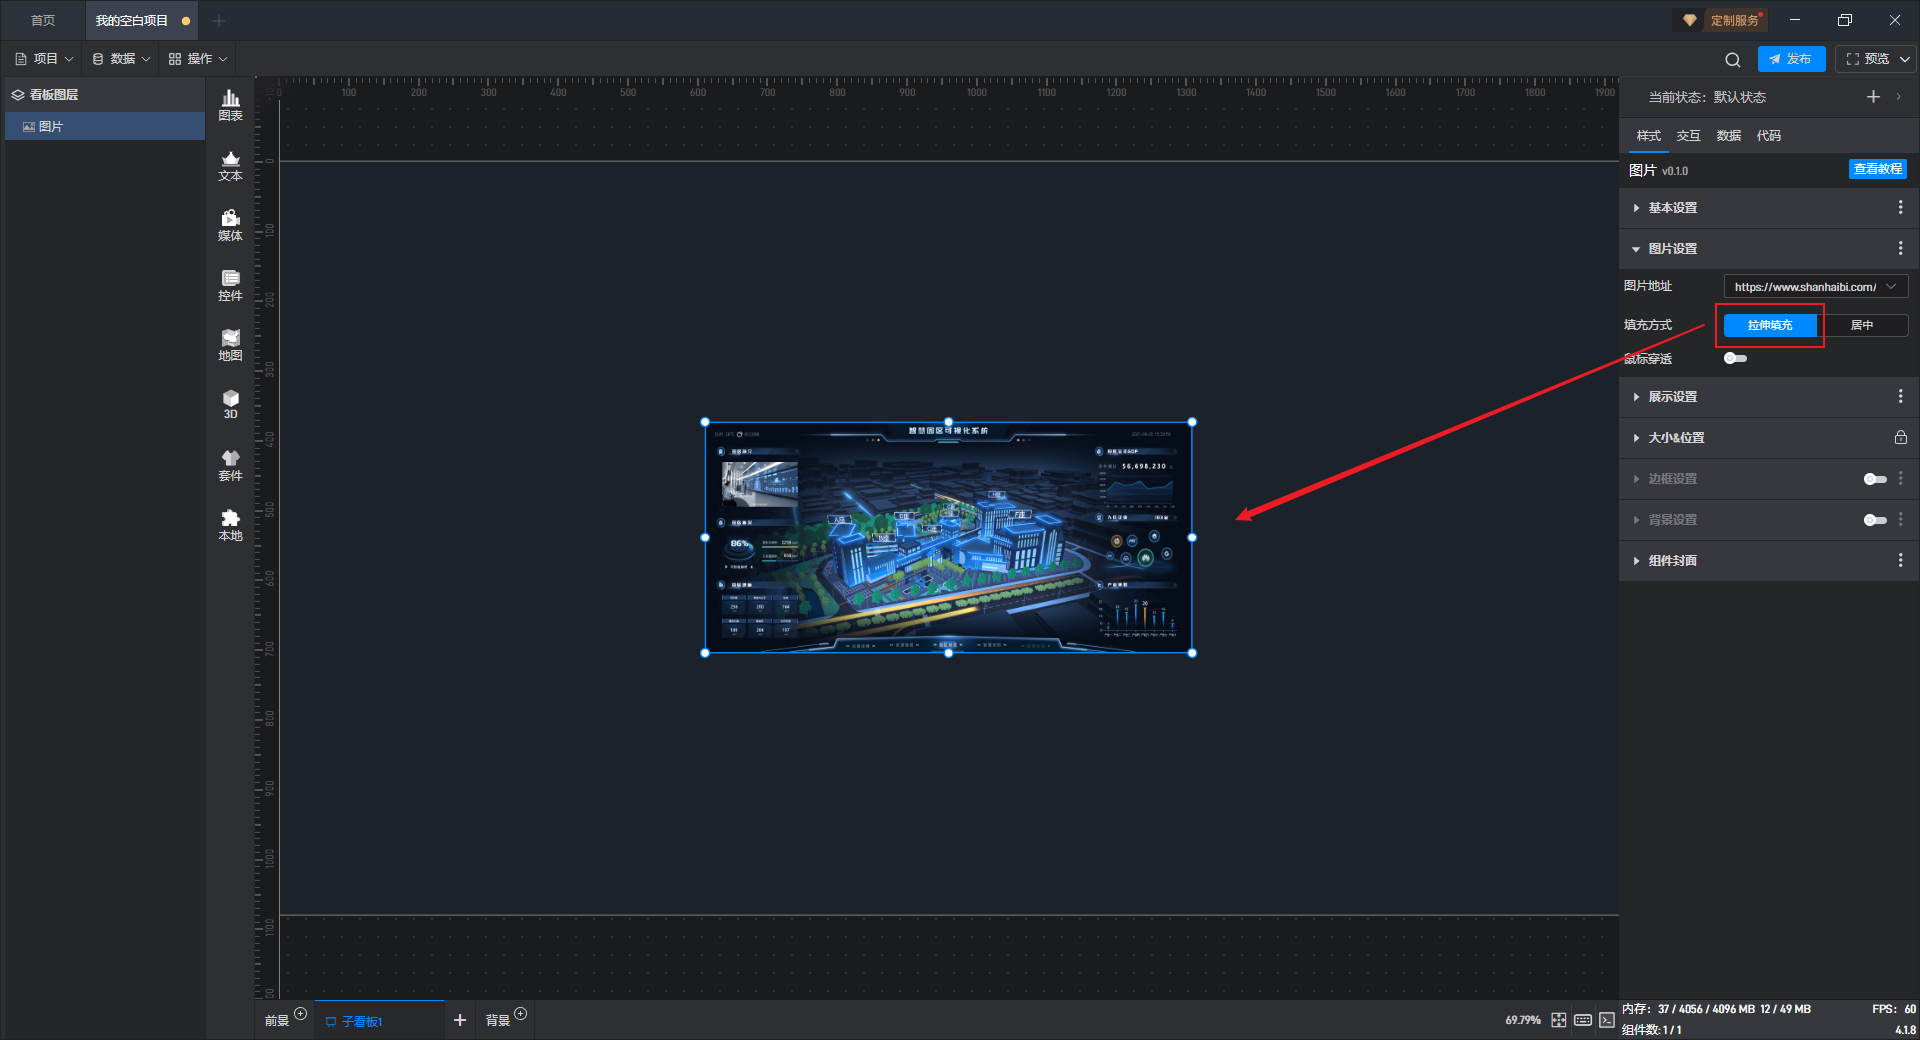The width and height of the screenshot is (1920, 1040).
Task: Select 图片 layer in layer tree
Action: (105, 126)
